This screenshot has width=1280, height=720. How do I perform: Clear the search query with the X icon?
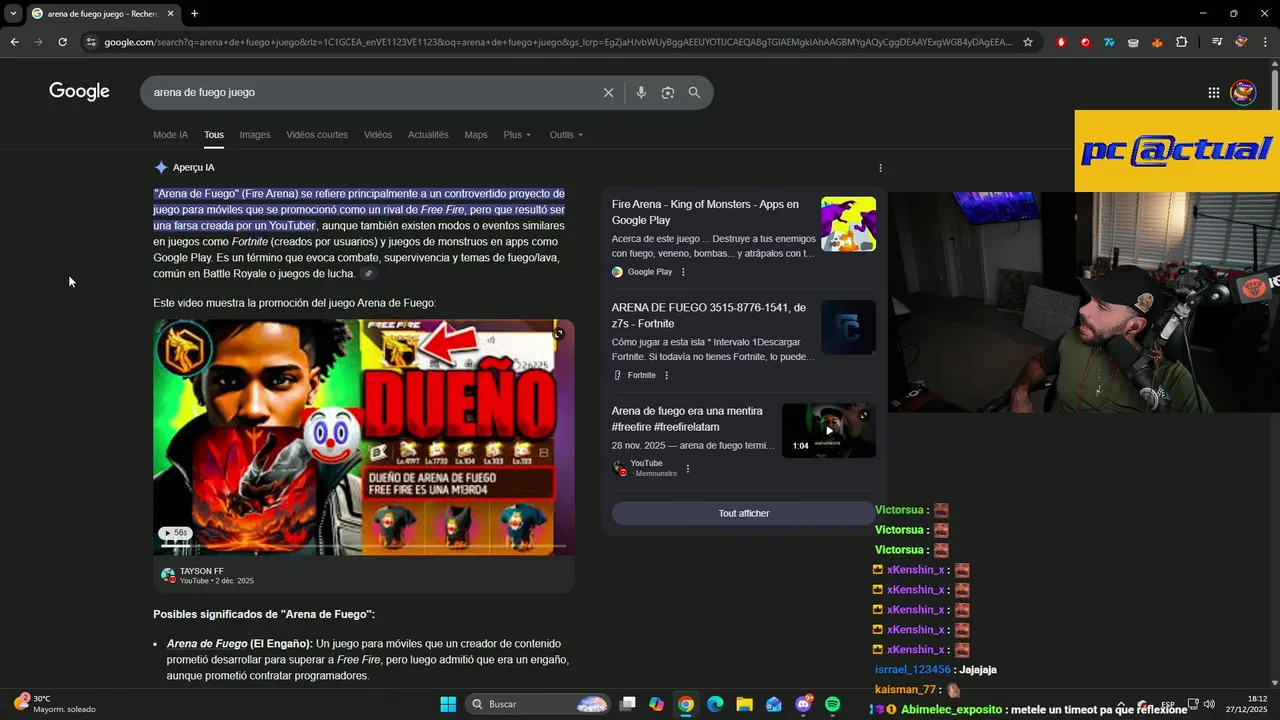pyautogui.click(x=608, y=92)
